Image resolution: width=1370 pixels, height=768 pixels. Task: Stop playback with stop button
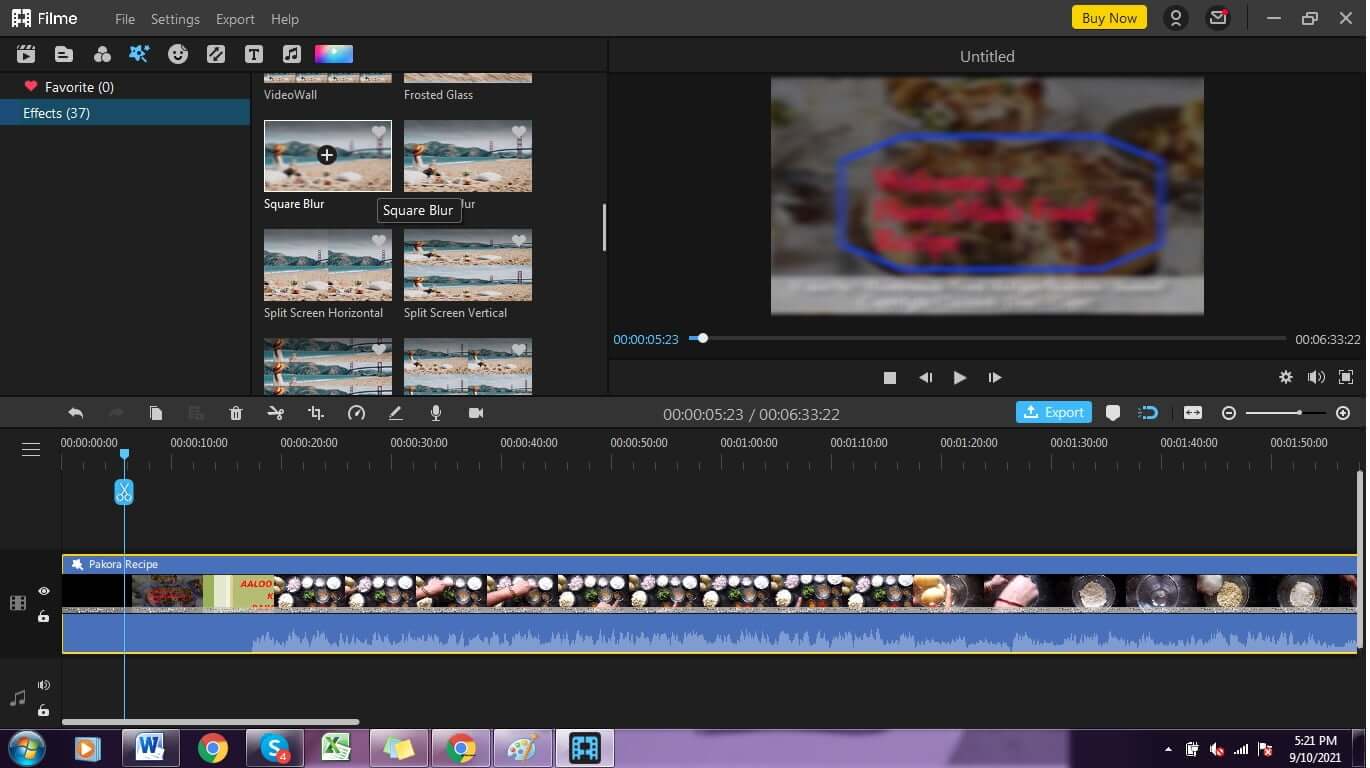click(890, 377)
